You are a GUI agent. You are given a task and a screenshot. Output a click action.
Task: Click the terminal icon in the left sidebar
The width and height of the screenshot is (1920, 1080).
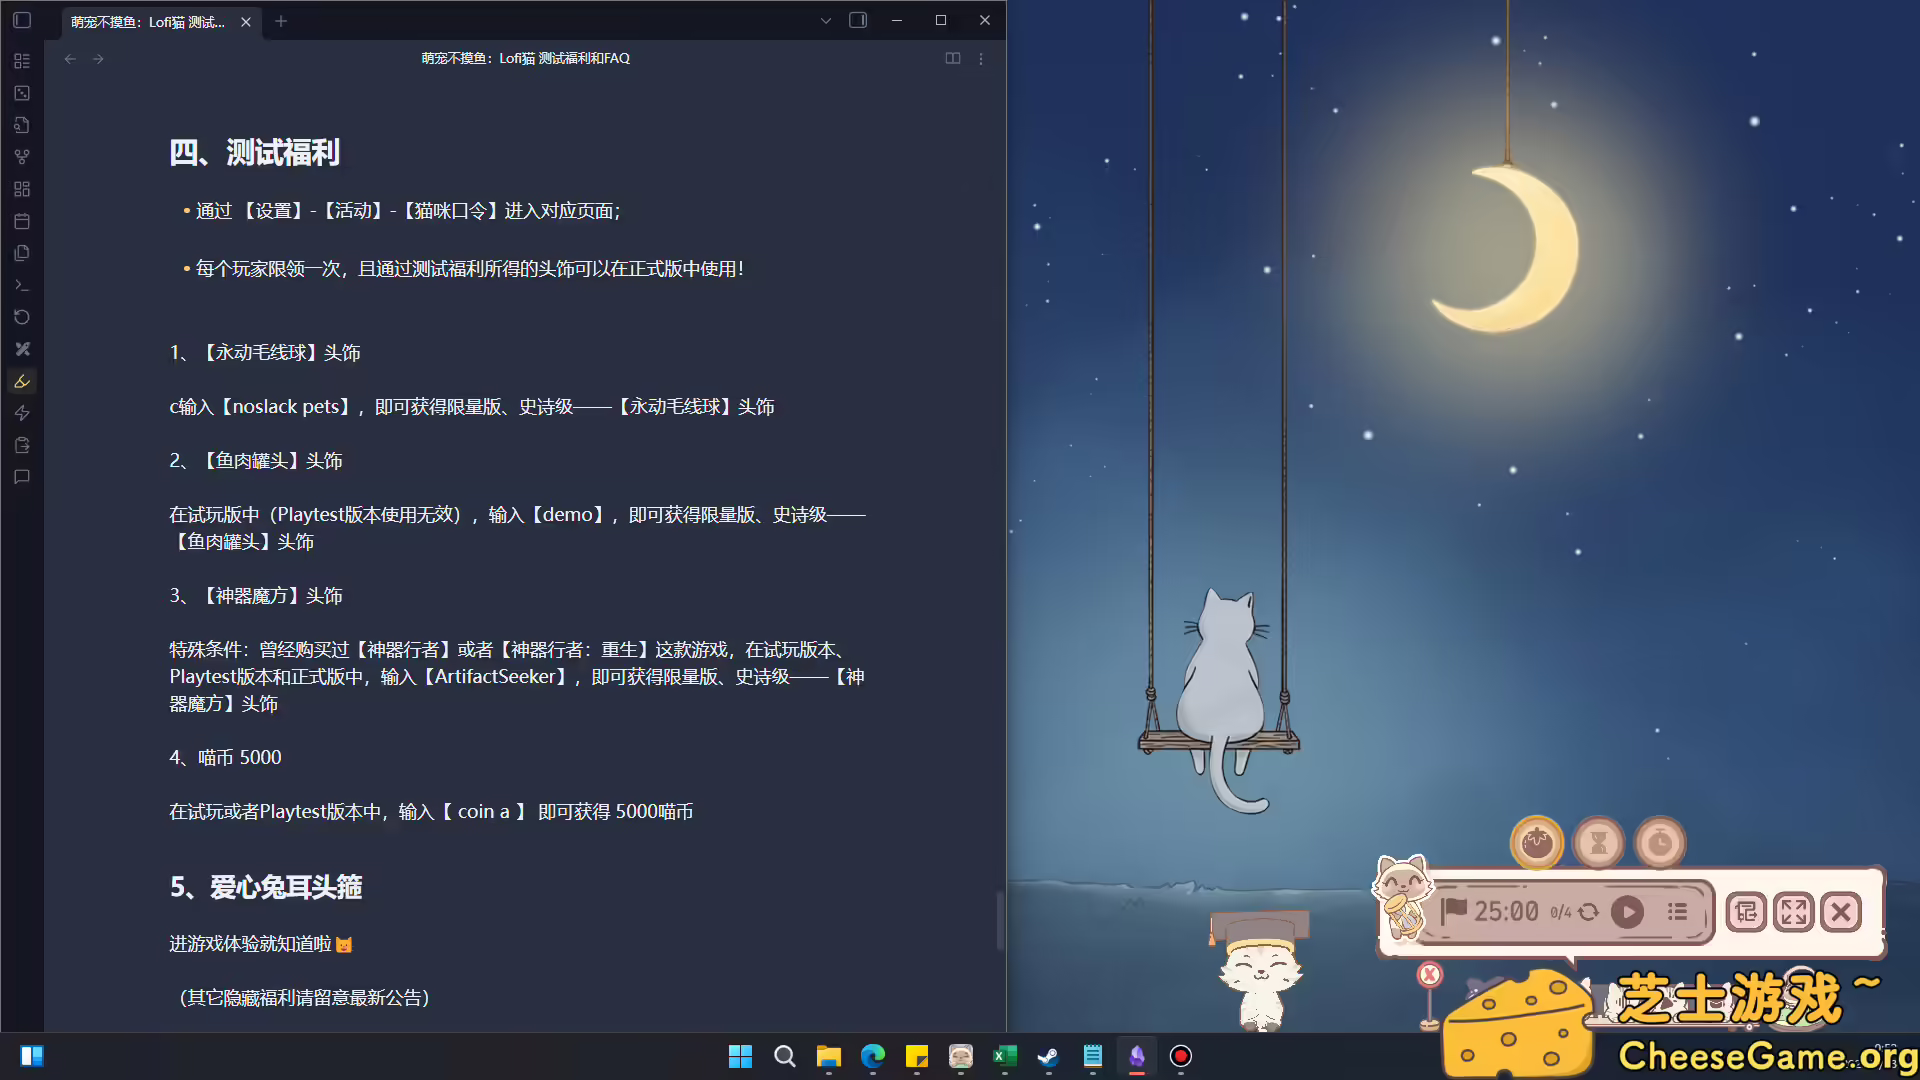[22, 285]
